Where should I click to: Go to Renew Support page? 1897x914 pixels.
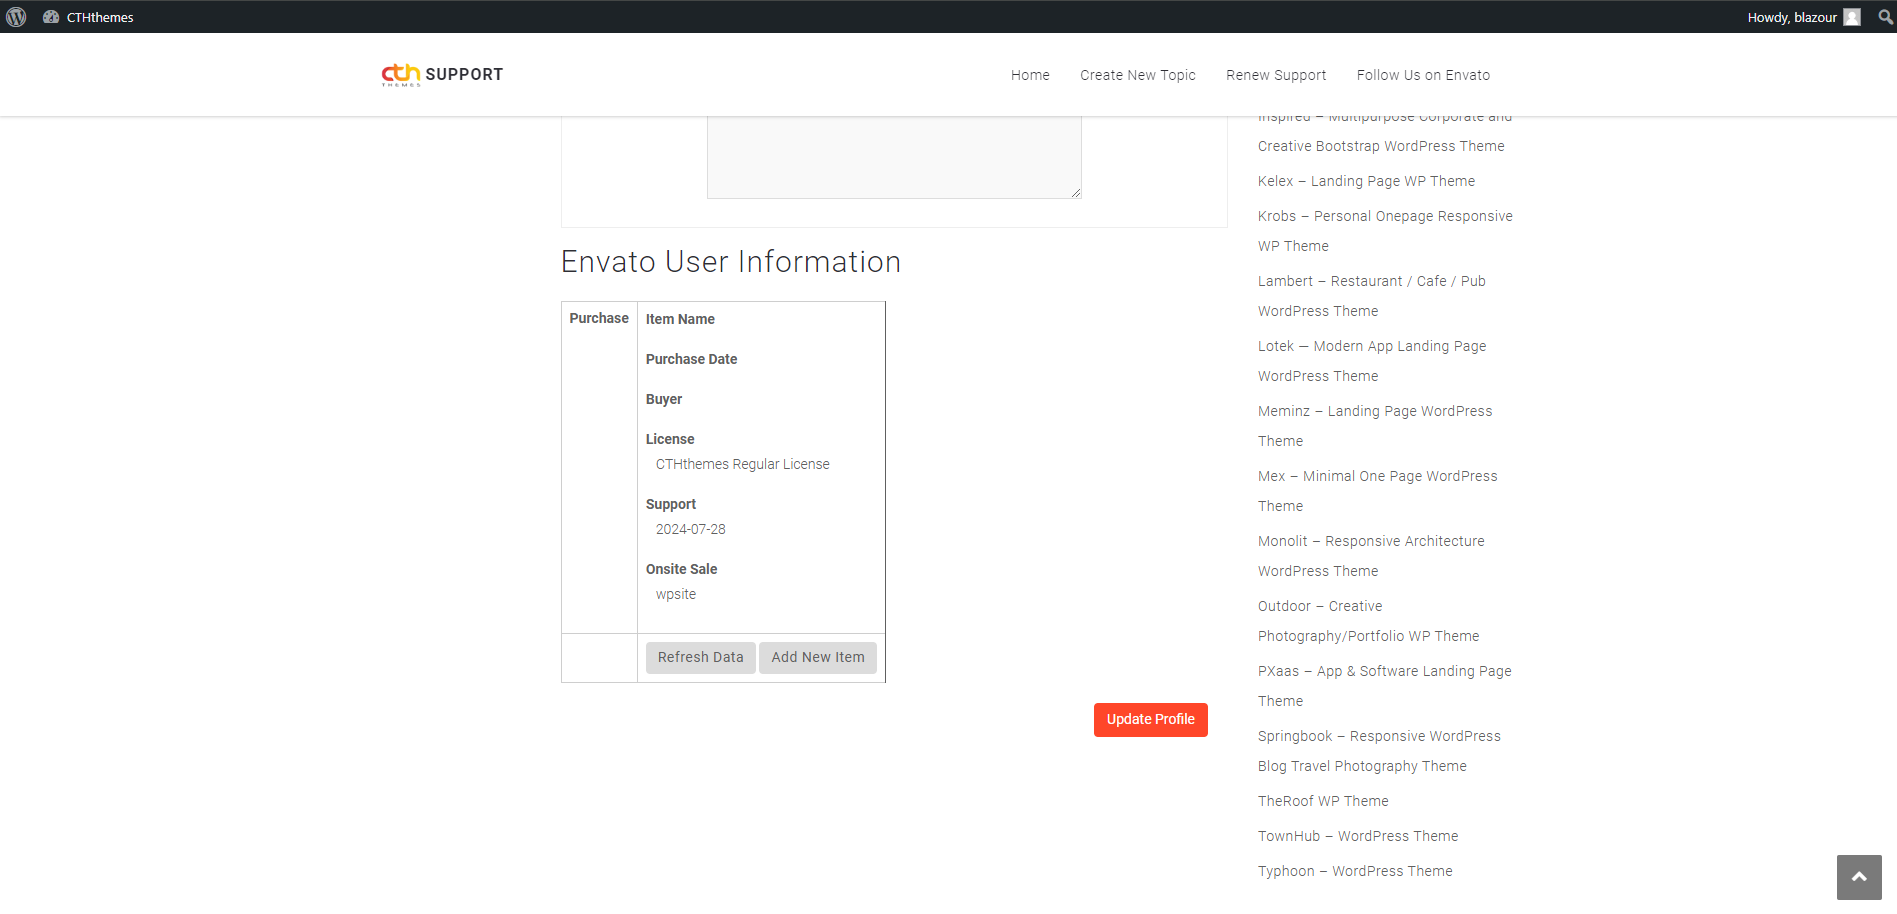(x=1276, y=75)
